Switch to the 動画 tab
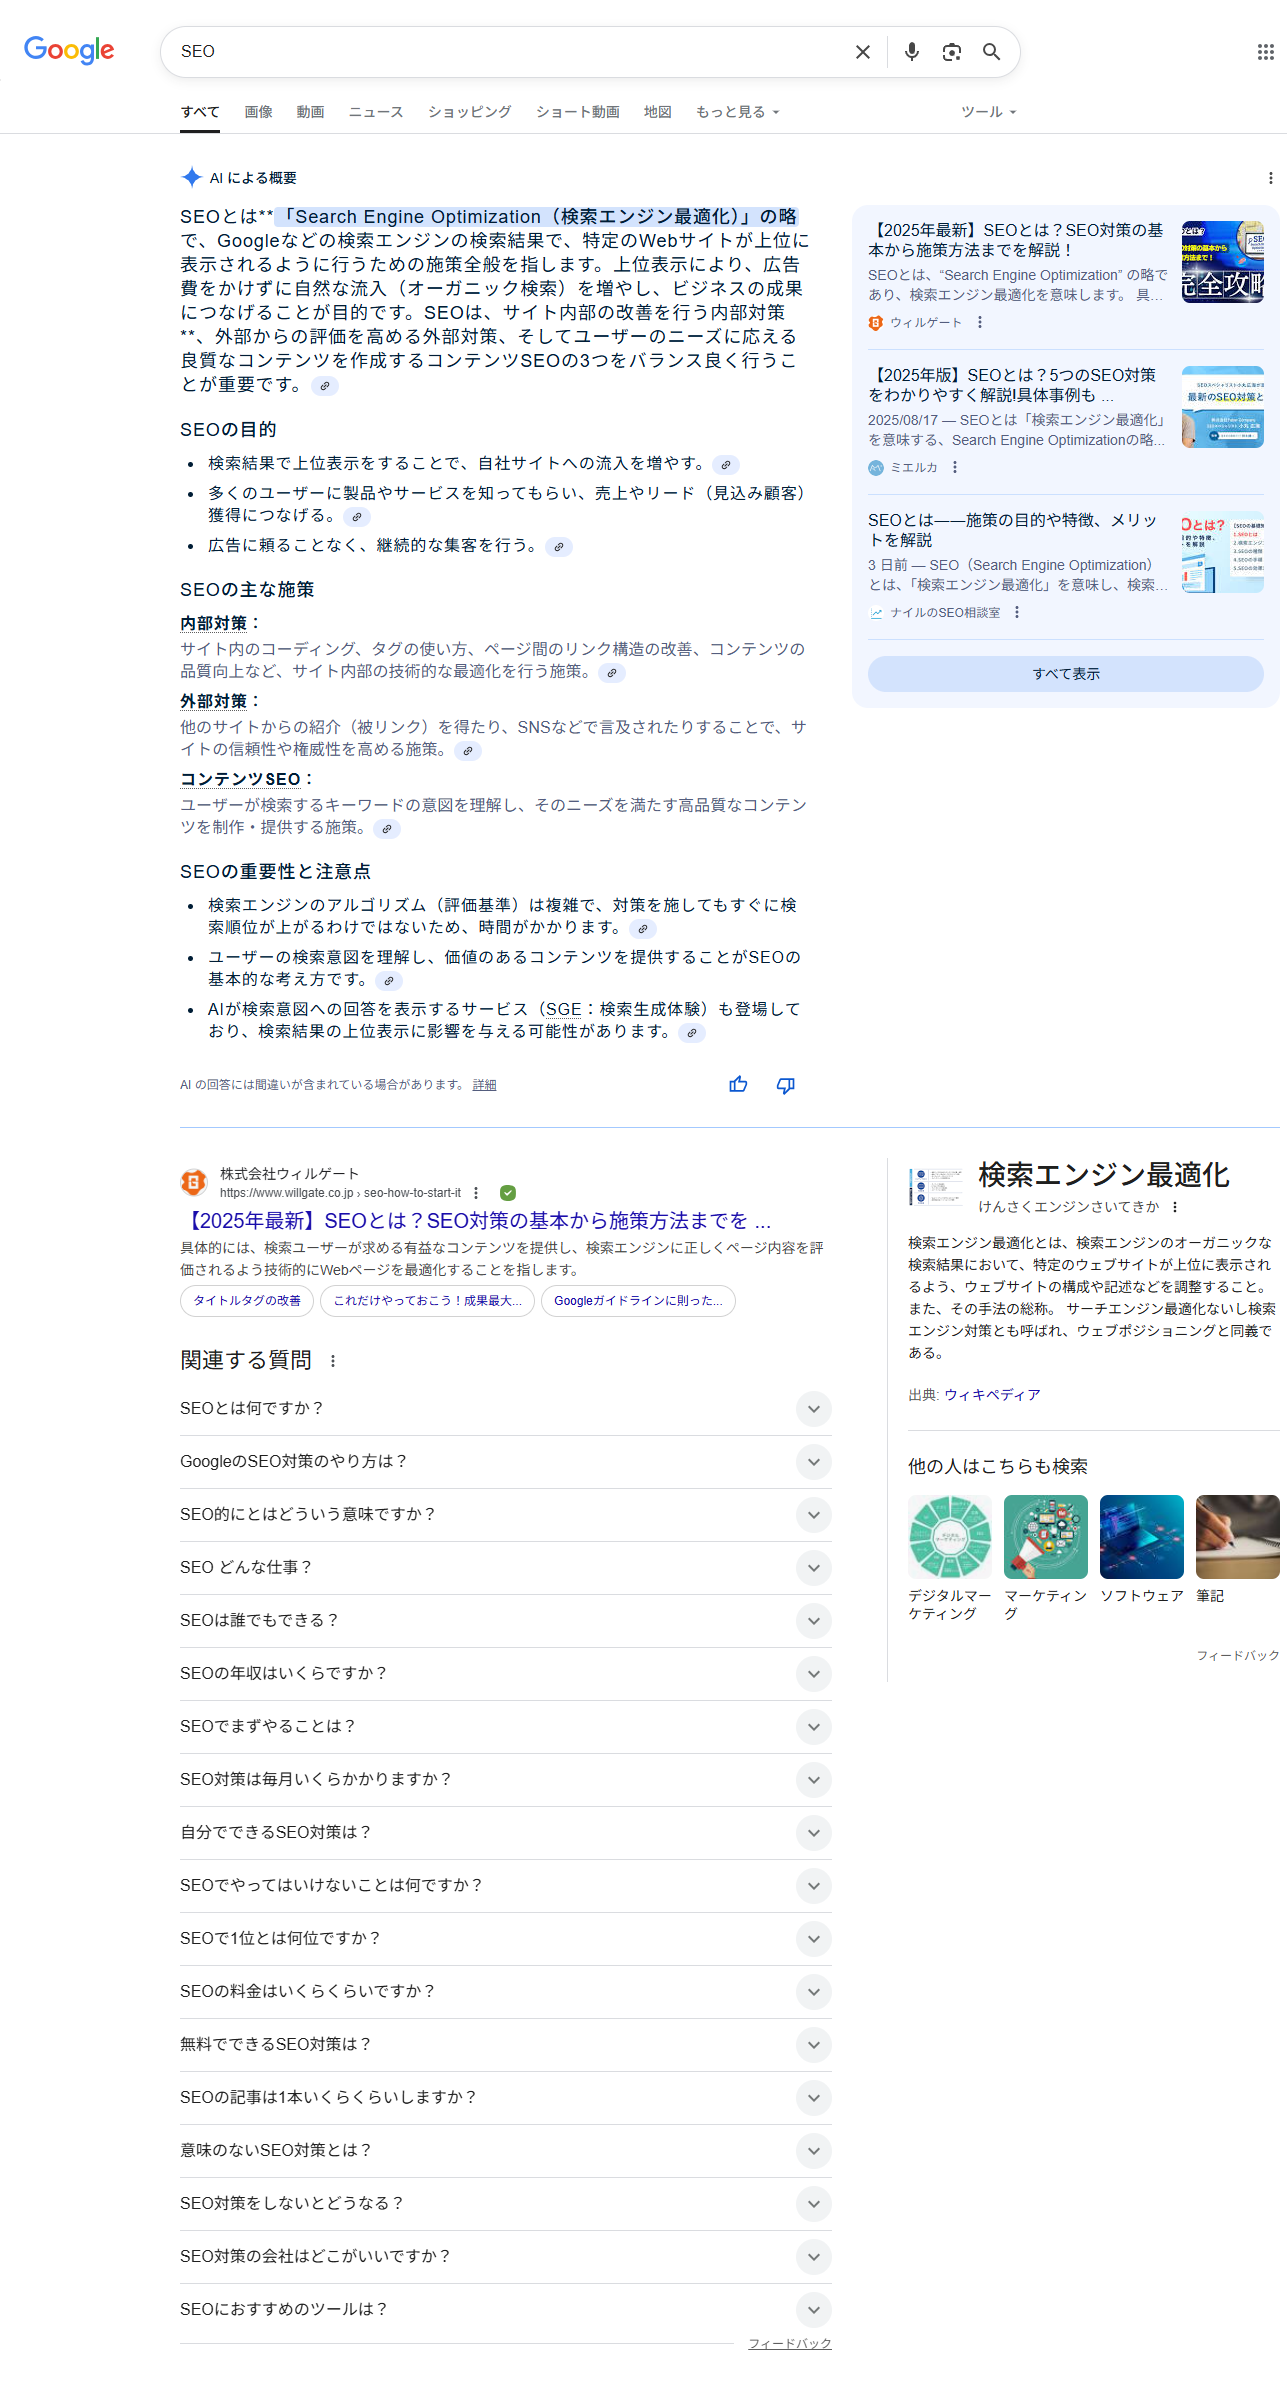Screen dimensions: 1287x2391 click(310, 112)
